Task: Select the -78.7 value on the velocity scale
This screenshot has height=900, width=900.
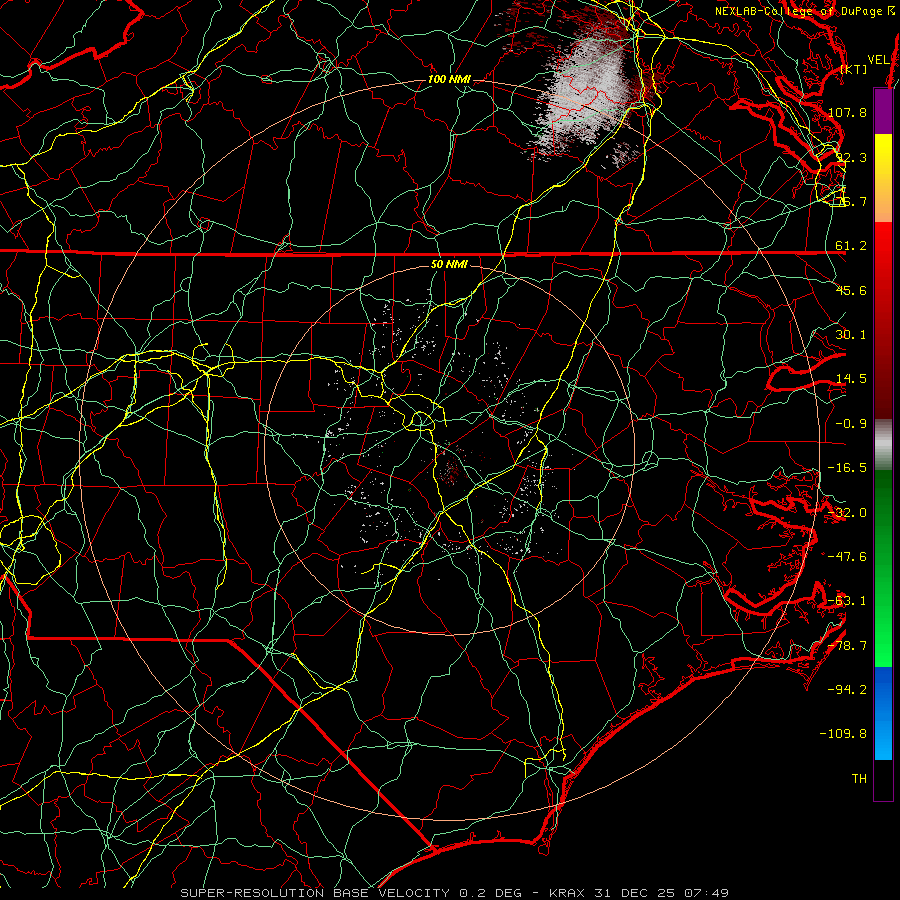Action: pos(847,646)
